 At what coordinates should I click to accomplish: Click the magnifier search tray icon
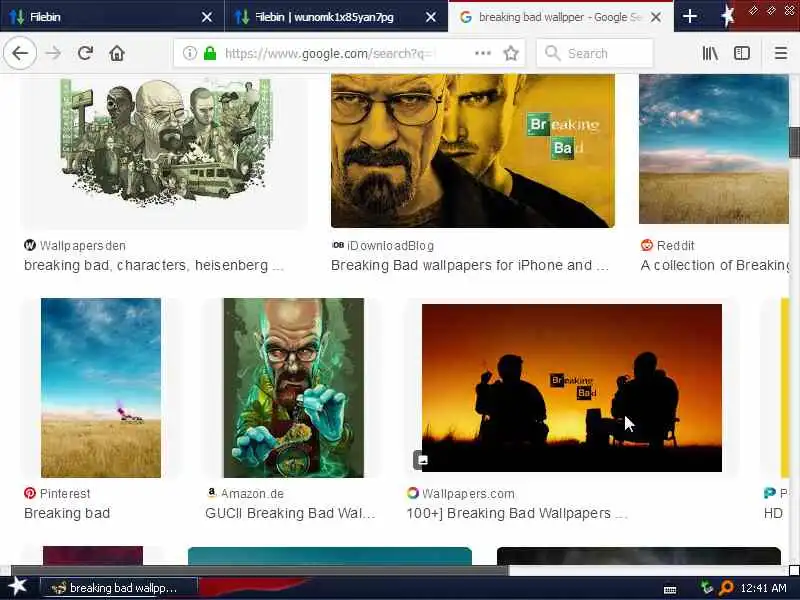coord(726,588)
